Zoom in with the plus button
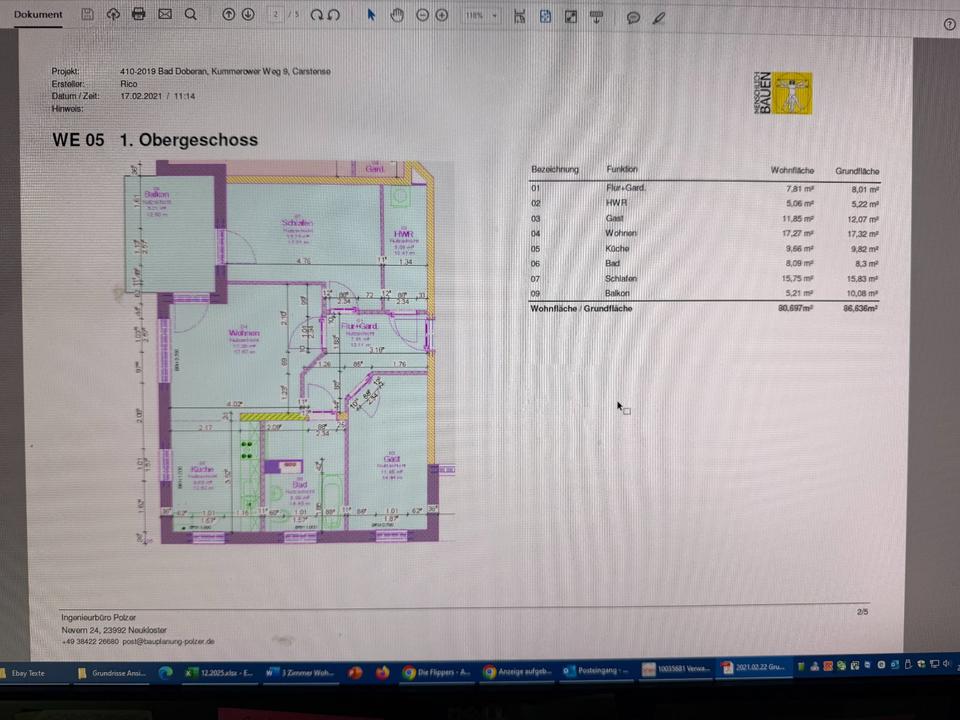The height and width of the screenshot is (720, 960). [441, 15]
